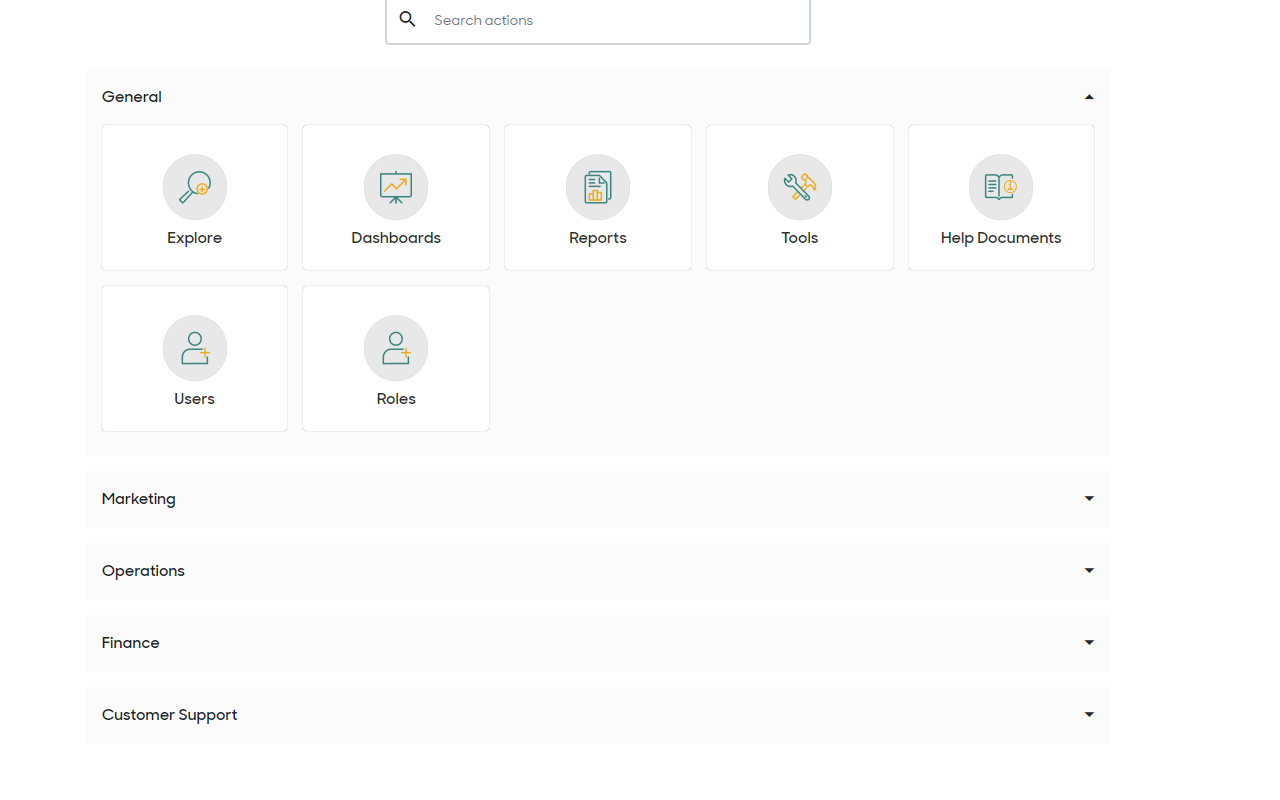Expand the Marketing section arrow

point(1089,499)
